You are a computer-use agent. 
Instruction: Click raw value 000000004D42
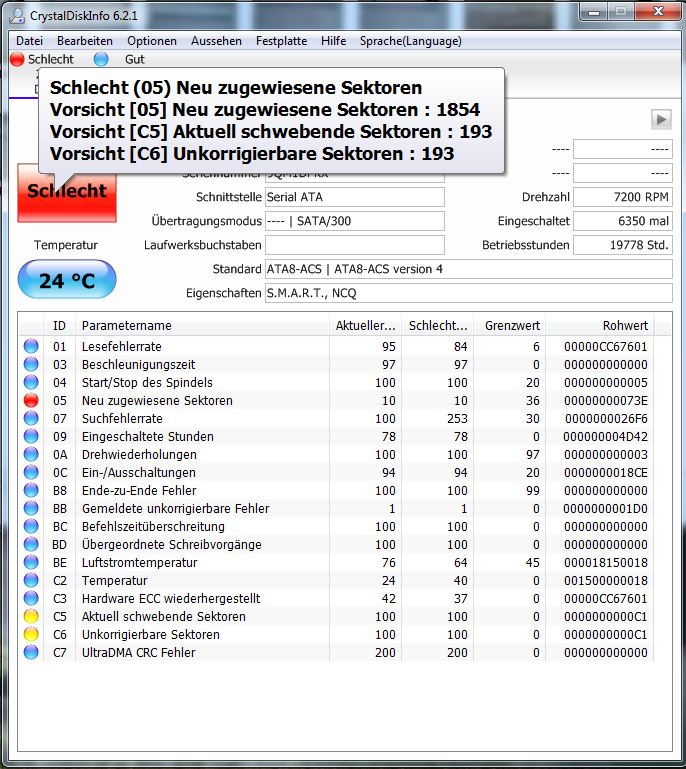coord(605,436)
